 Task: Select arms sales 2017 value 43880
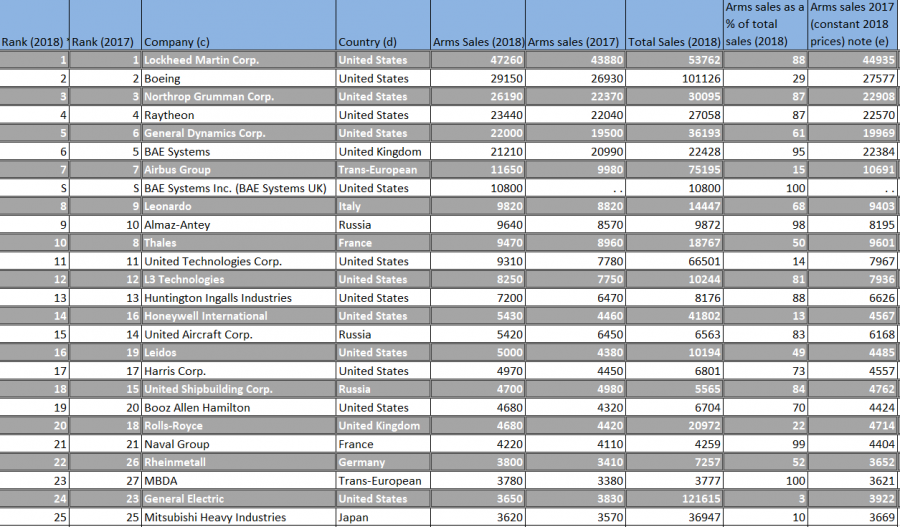coord(576,60)
